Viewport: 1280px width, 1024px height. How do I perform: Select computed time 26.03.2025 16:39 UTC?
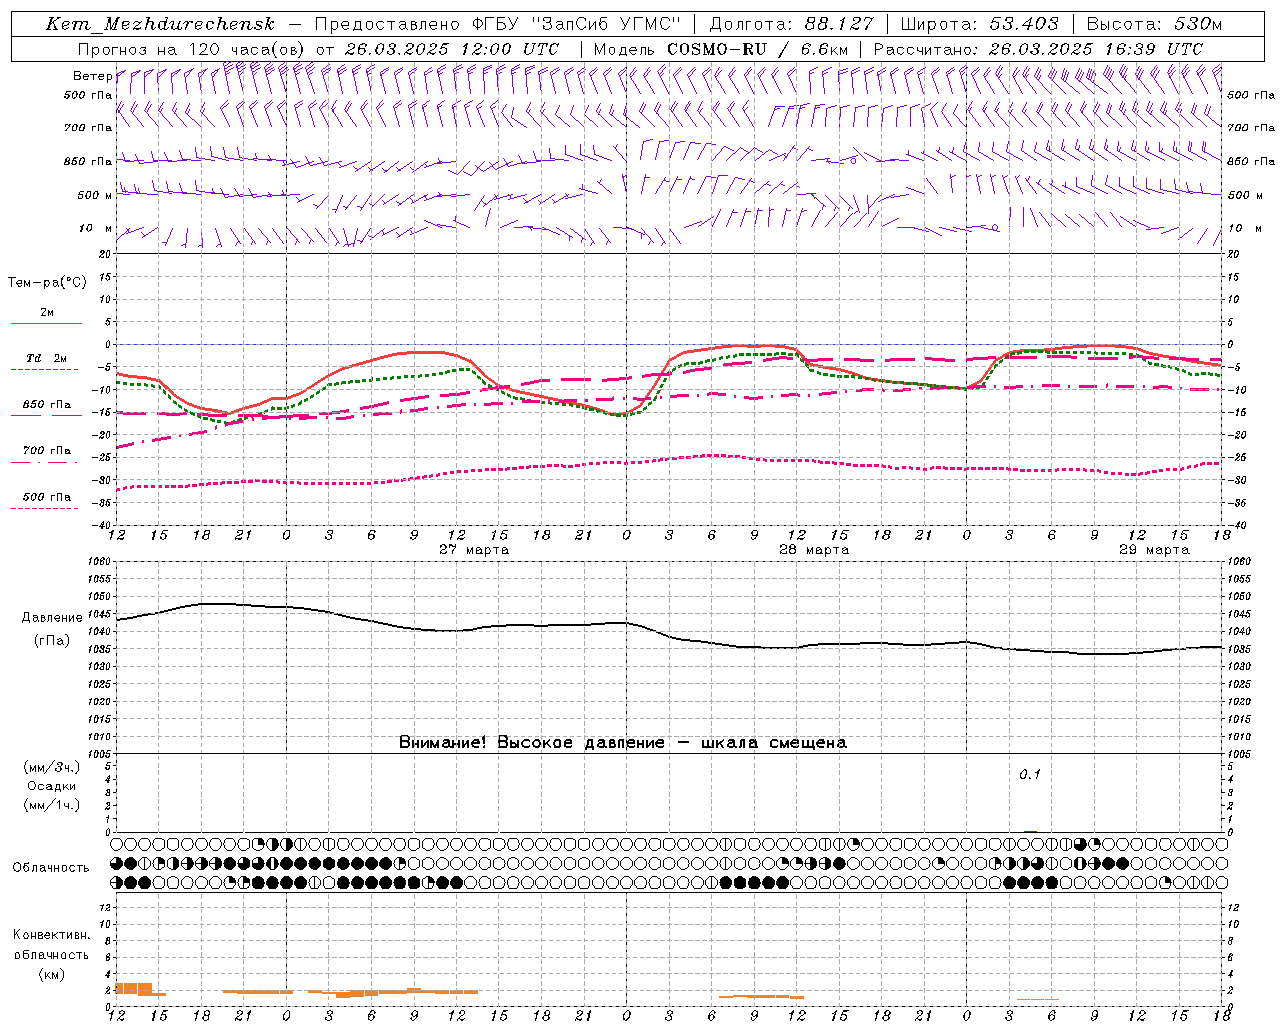coord(1096,49)
